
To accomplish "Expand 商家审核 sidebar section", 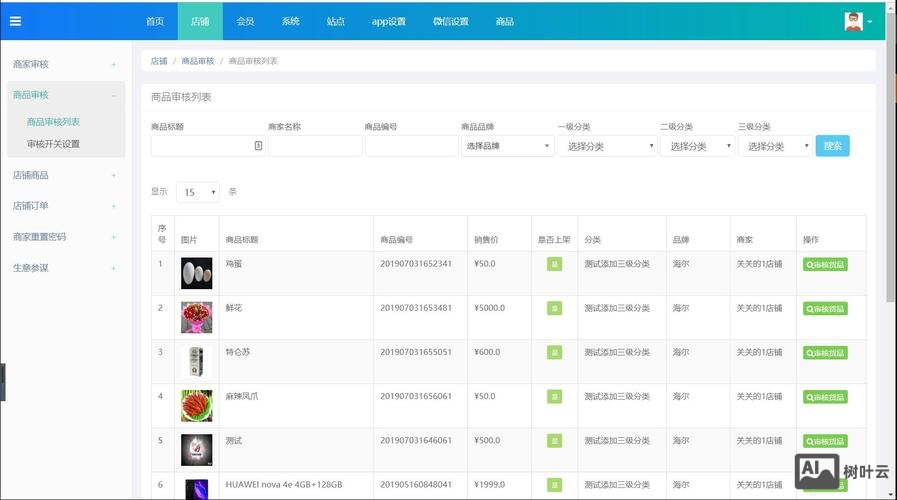I will (65, 64).
